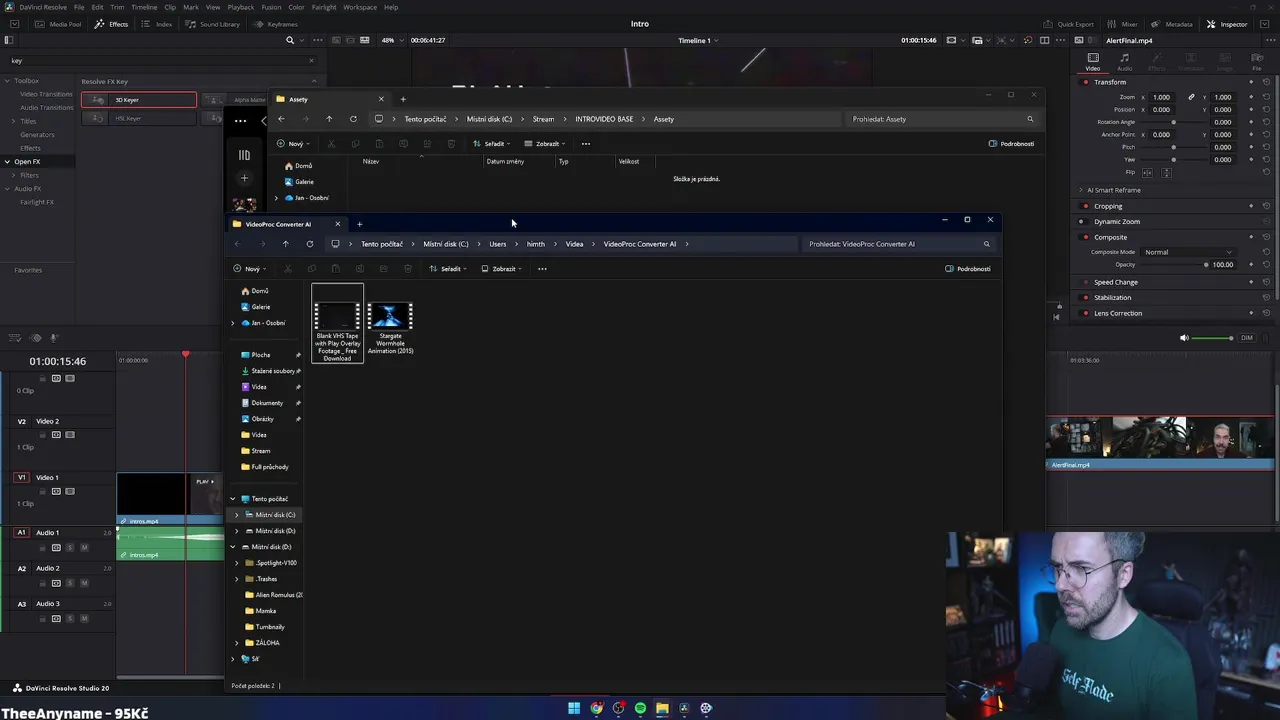Open the Sound Library panel
Image resolution: width=1280 pixels, height=720 pixels.
pos(212,24)
